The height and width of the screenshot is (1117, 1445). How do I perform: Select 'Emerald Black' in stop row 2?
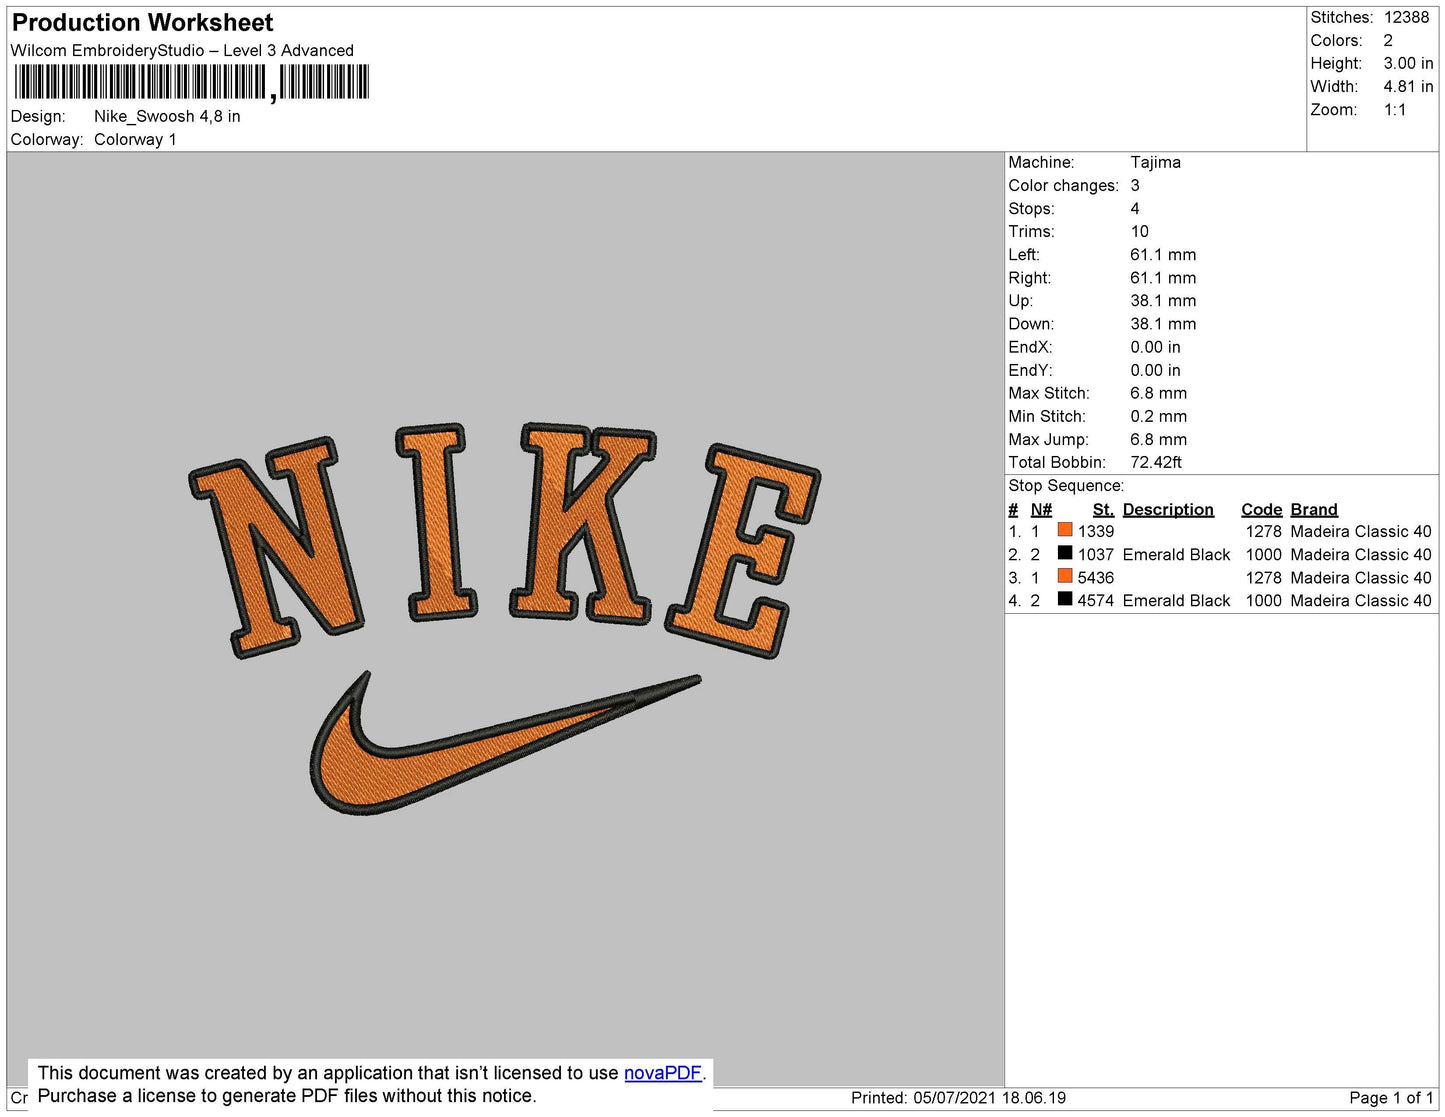[x=1176, y=554]
